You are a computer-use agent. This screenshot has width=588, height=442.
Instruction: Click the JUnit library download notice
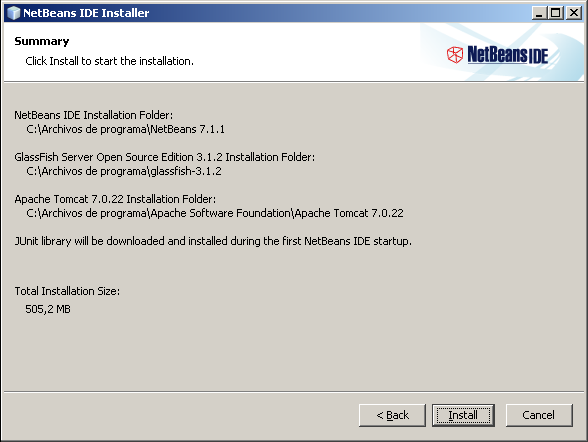click(213, 241)
